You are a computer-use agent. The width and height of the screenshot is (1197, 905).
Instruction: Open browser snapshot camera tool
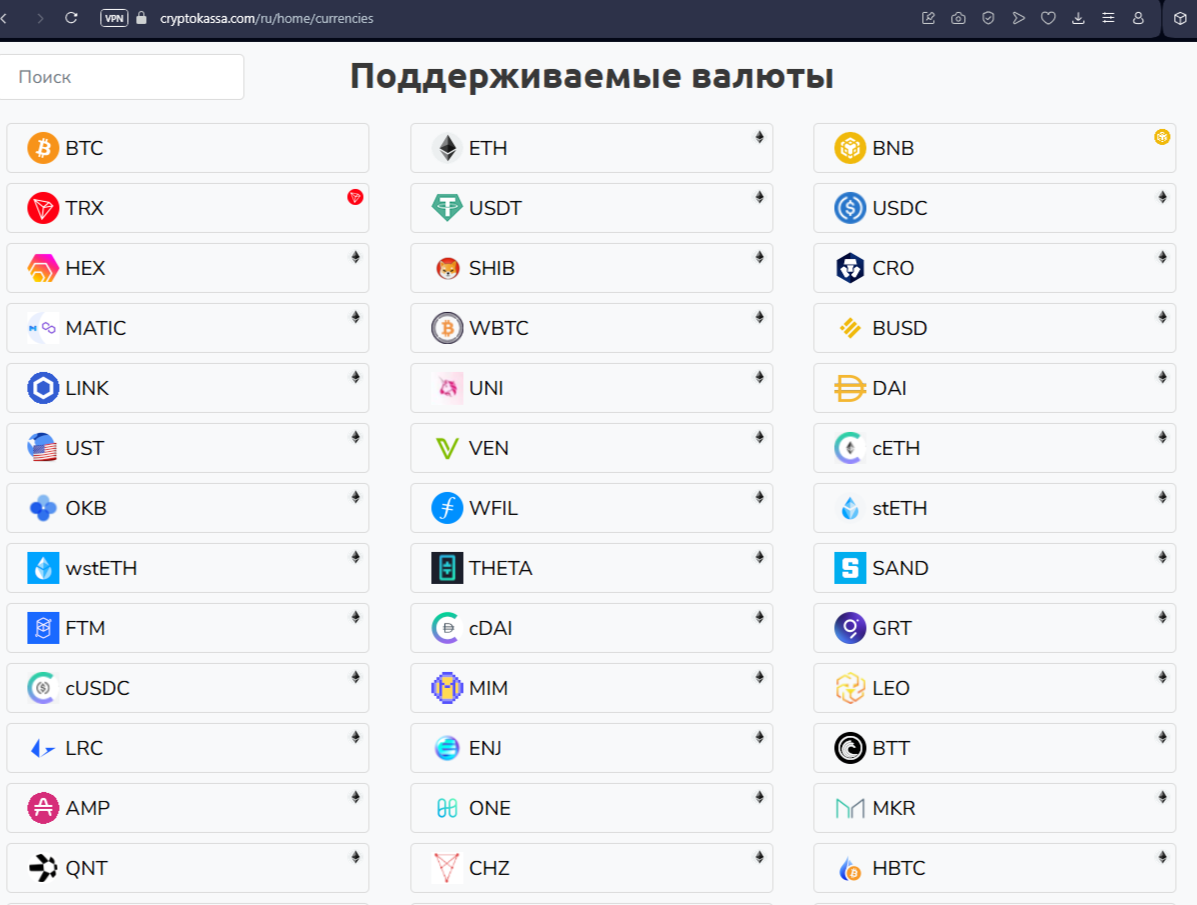(958, 18)
